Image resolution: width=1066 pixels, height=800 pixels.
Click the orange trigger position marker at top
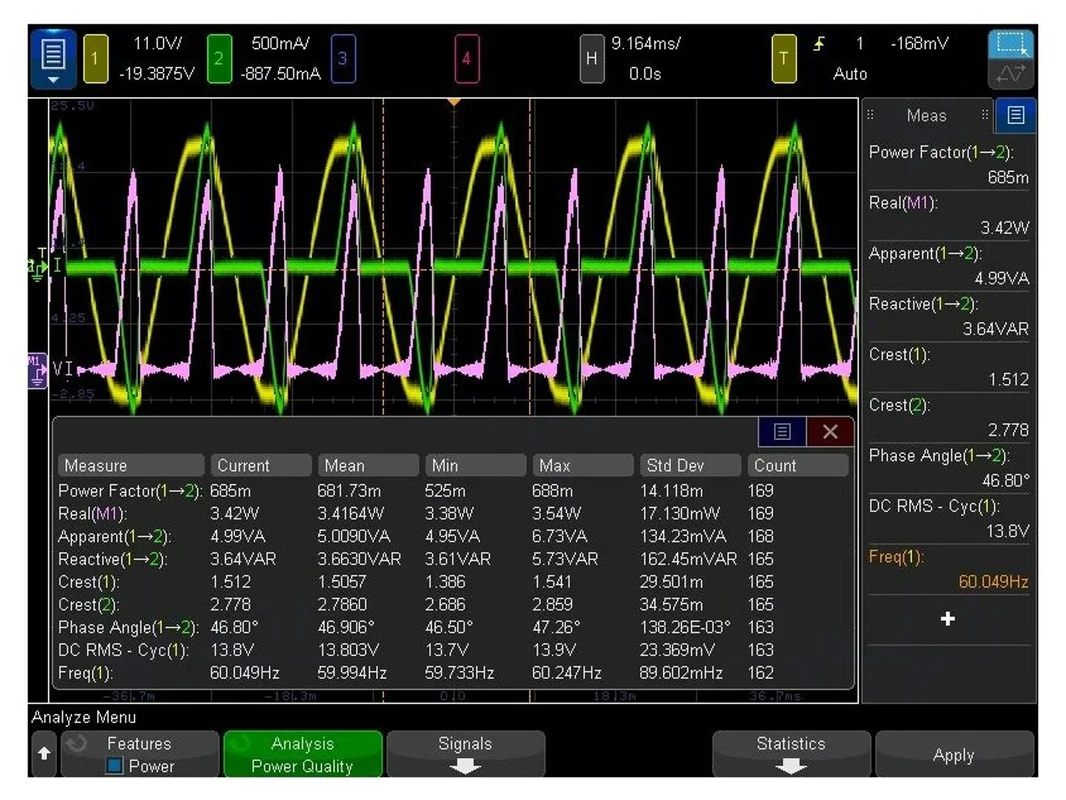point(453,102)
